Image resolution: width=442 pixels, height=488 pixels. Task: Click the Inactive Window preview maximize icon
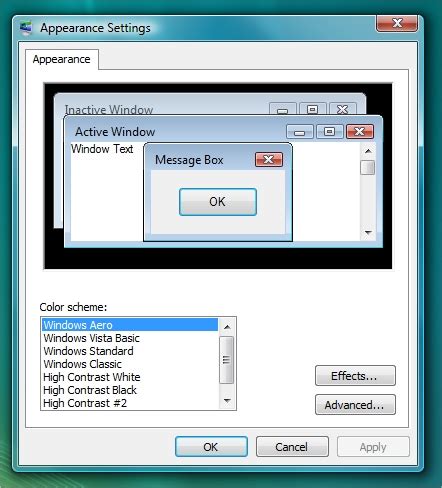point(312,109)
